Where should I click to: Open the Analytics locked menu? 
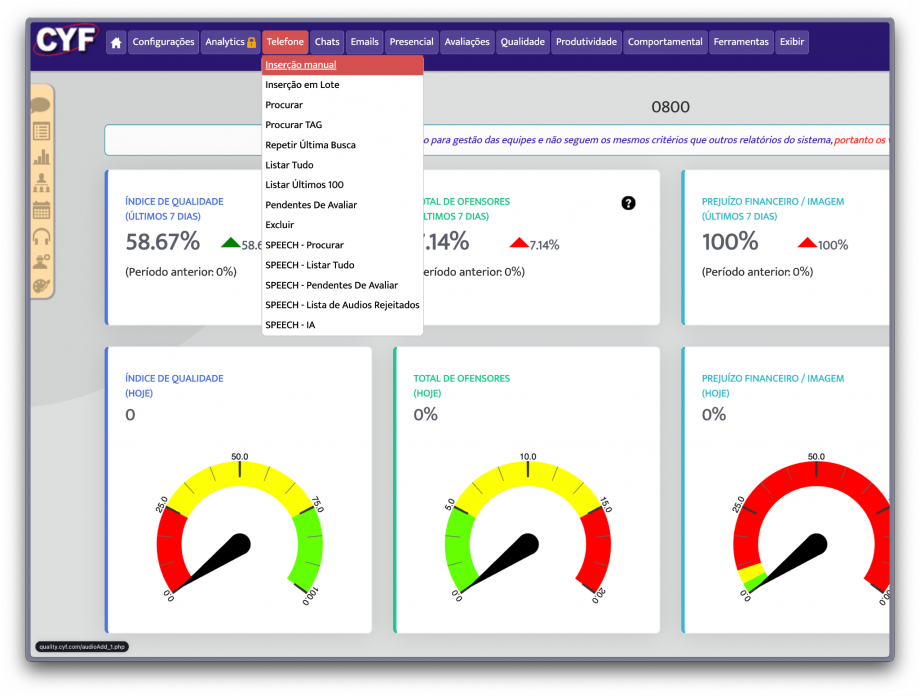[x=230, y=42]
